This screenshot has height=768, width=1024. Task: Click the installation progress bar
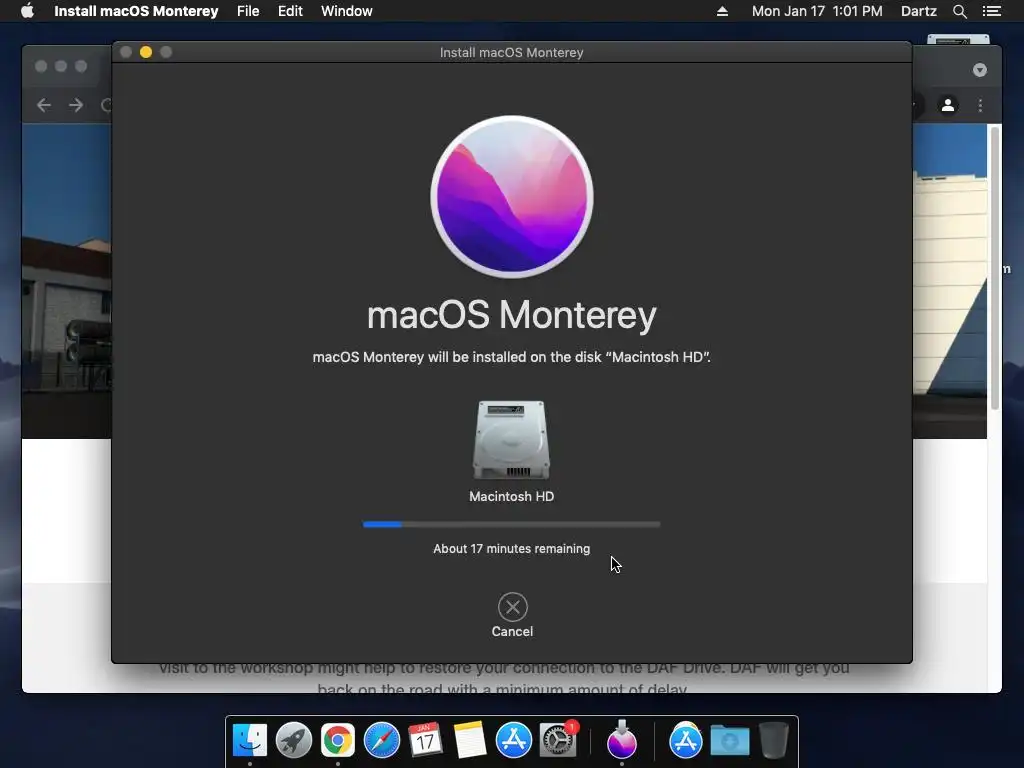point(511,524)
